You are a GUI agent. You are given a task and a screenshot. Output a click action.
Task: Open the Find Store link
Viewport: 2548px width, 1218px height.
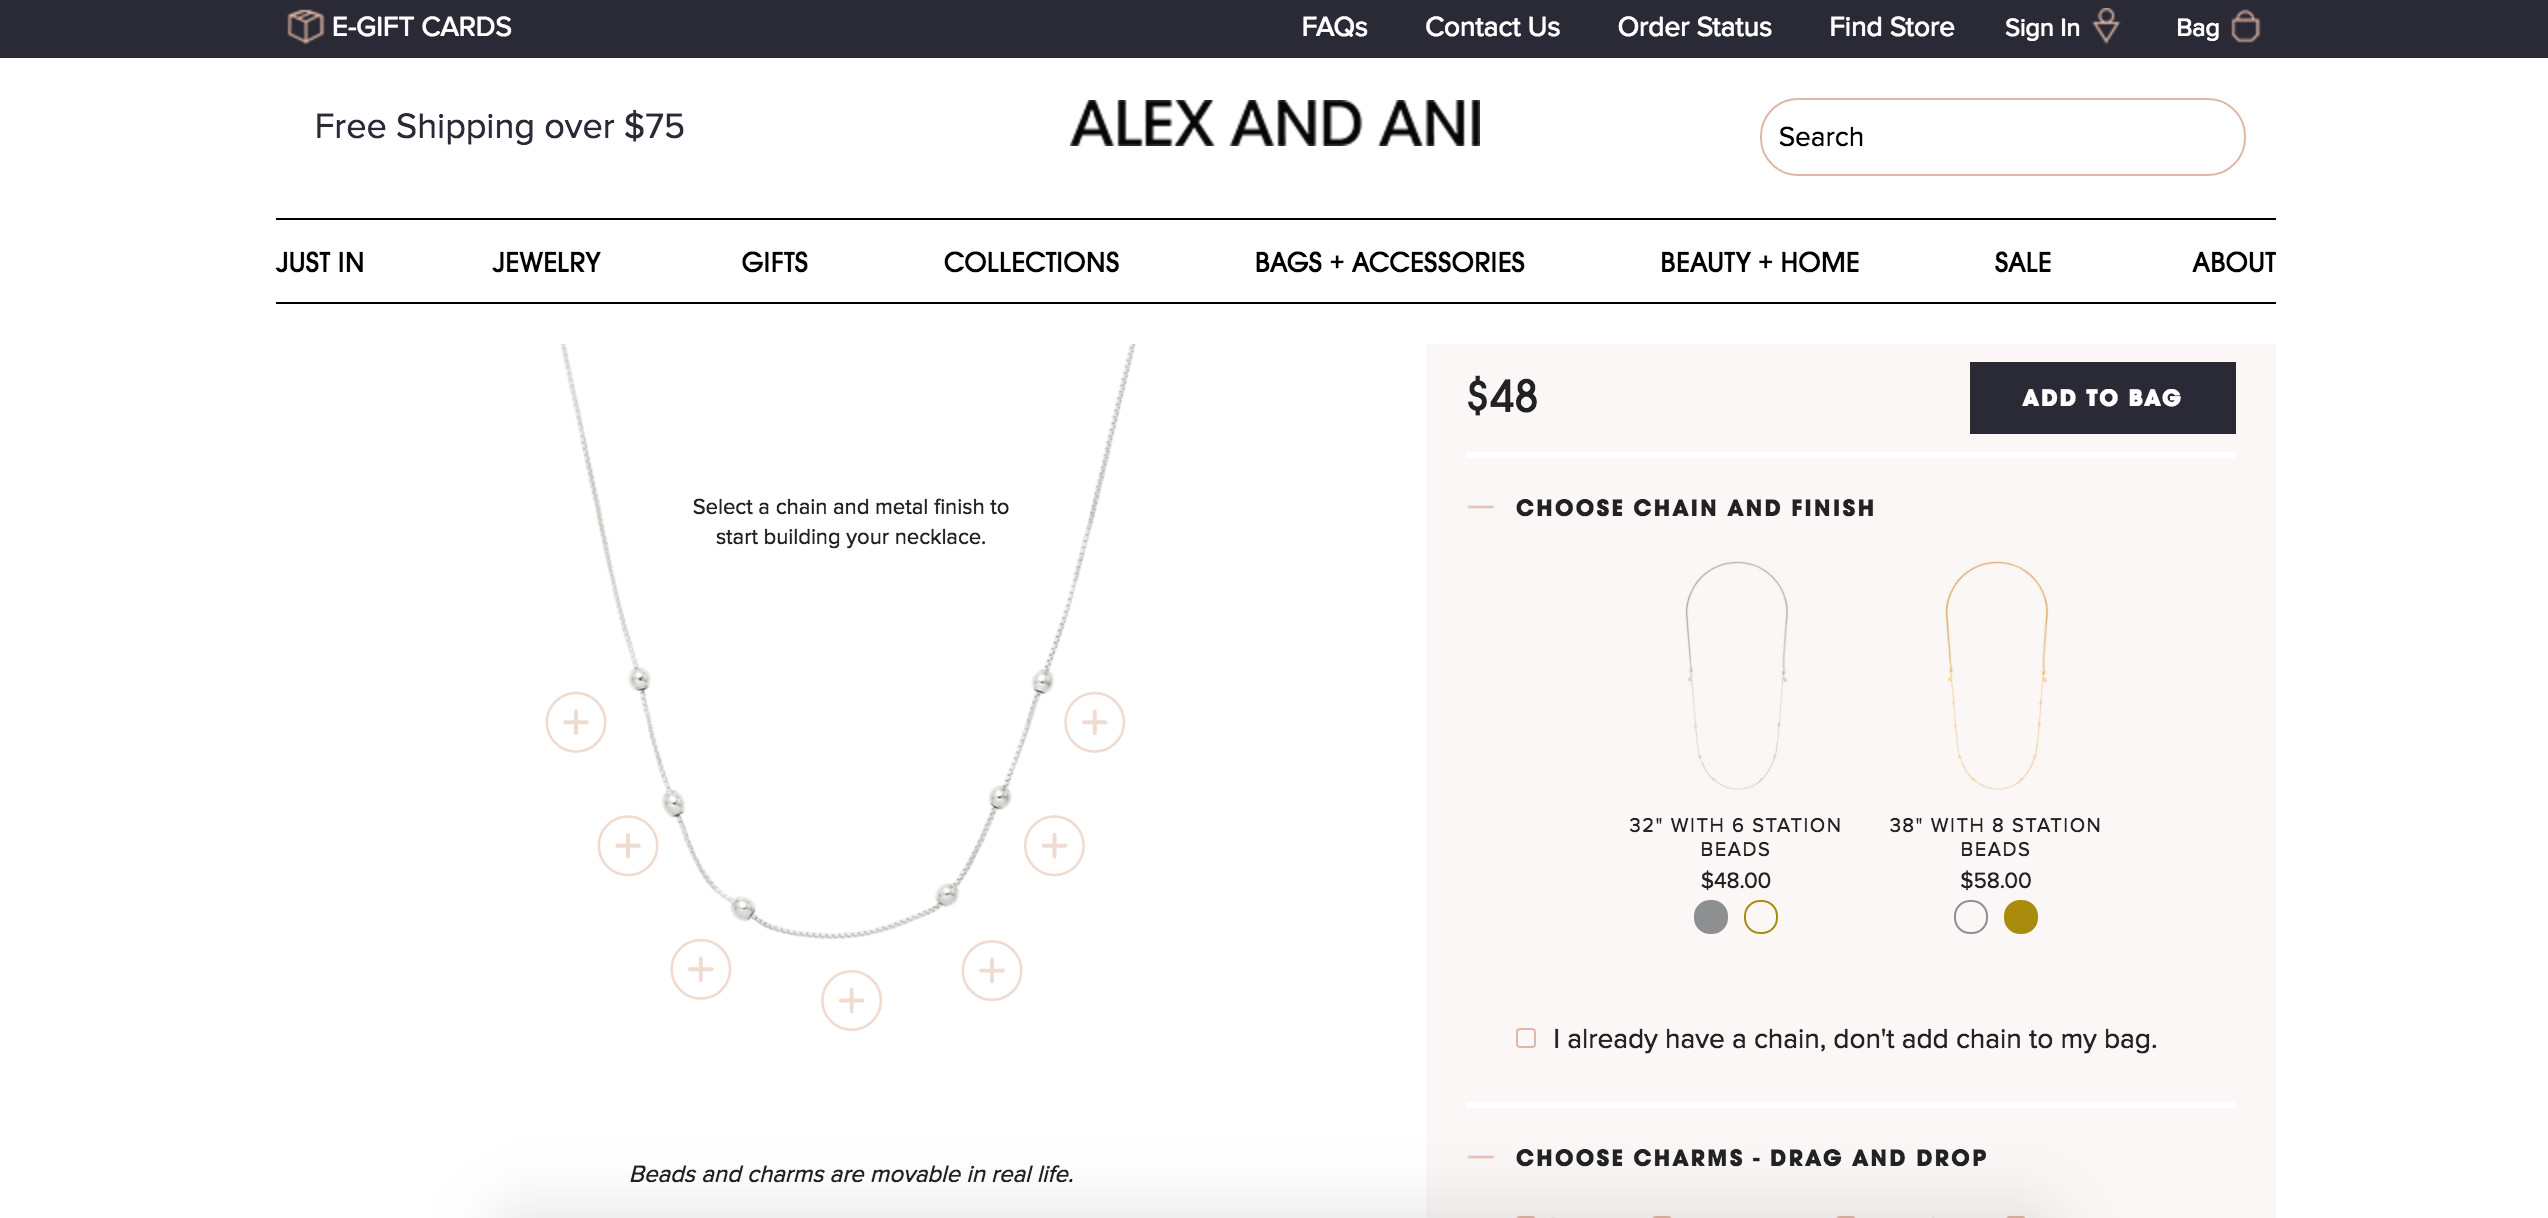pos(1891,27)
